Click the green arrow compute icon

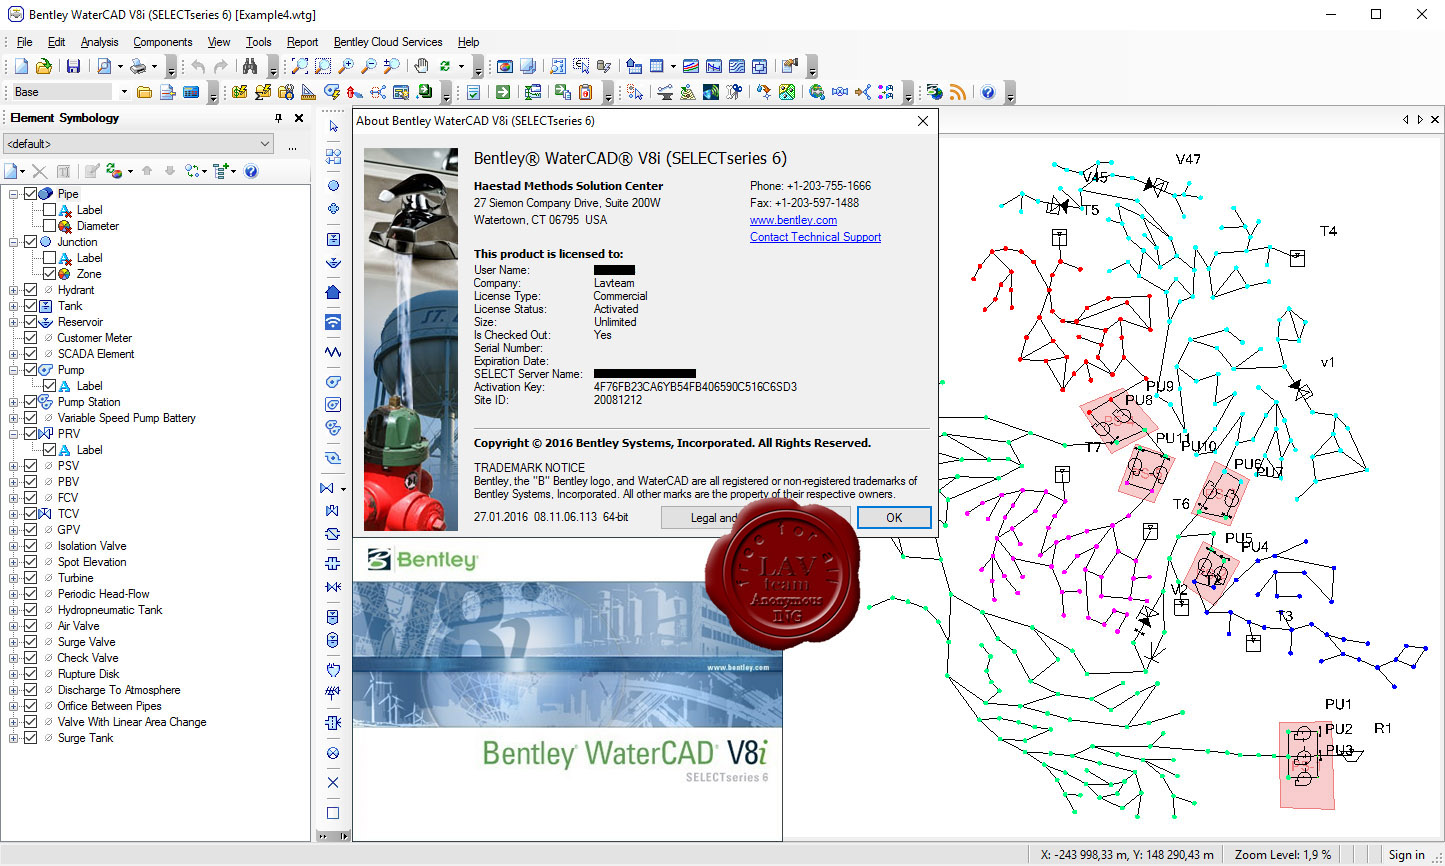click(503, 92)
